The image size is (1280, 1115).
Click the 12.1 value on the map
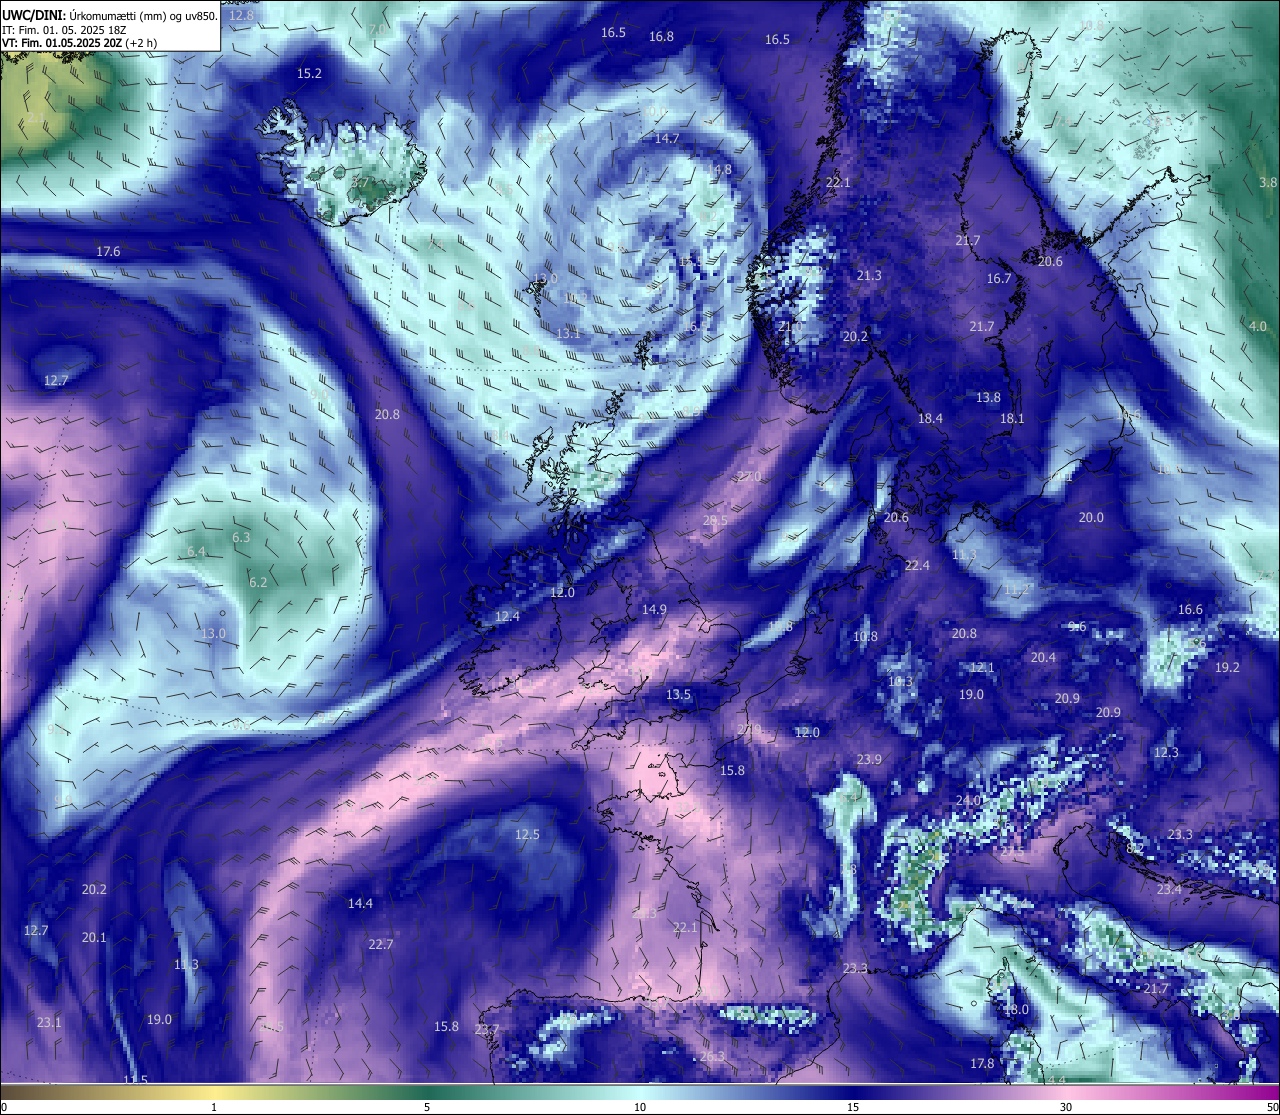(982, 668)
